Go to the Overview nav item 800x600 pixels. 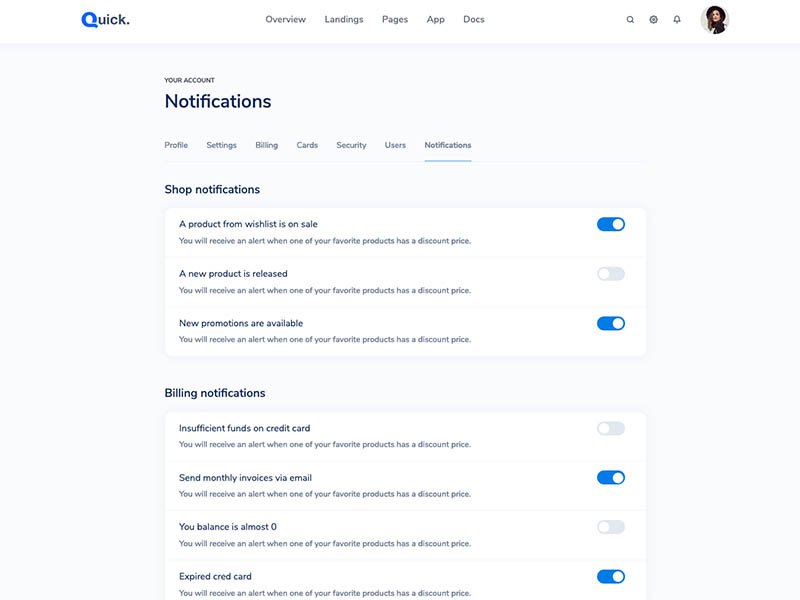(286, 19)
